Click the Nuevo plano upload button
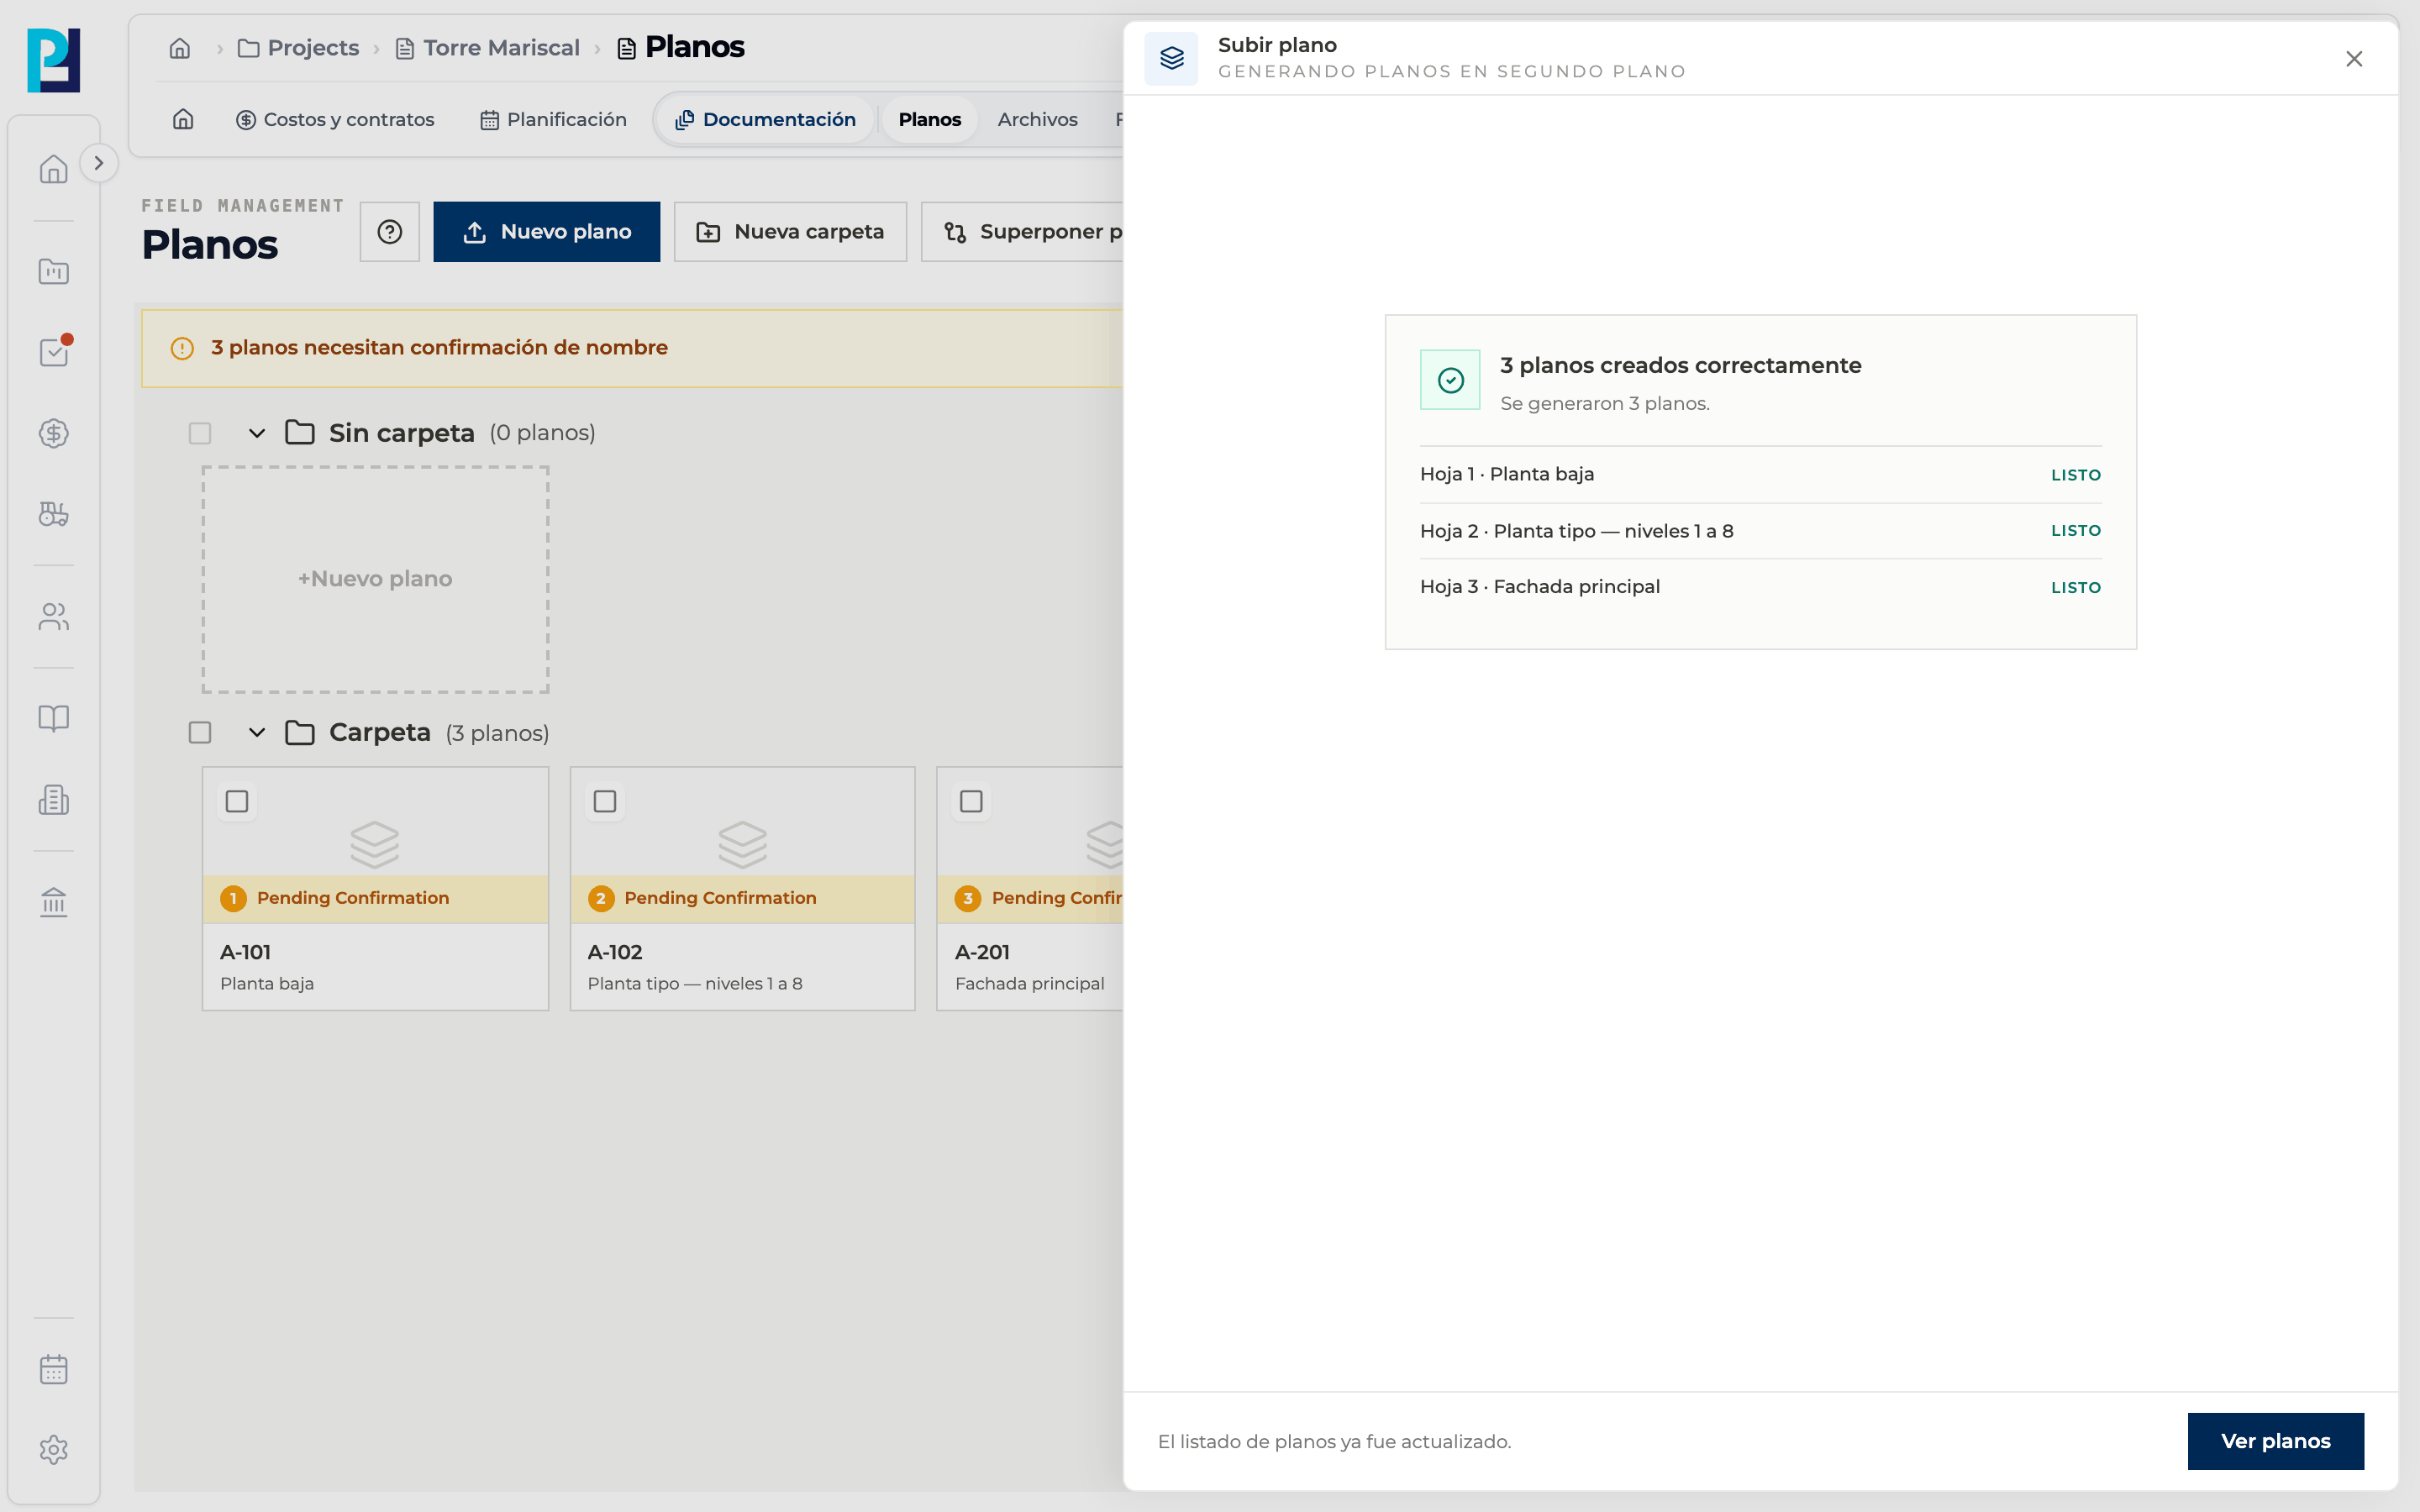 click(x=547, y=232)
